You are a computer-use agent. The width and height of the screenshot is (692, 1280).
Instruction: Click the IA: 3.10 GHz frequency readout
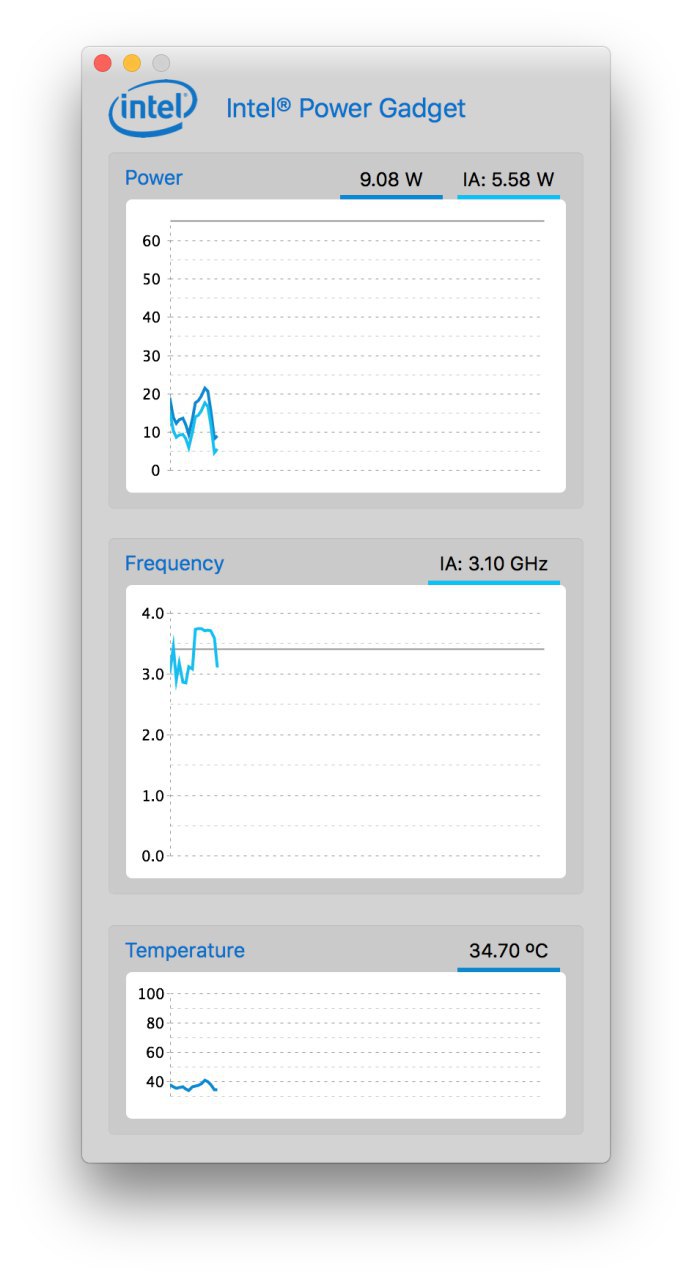click(x=494, y=564)
